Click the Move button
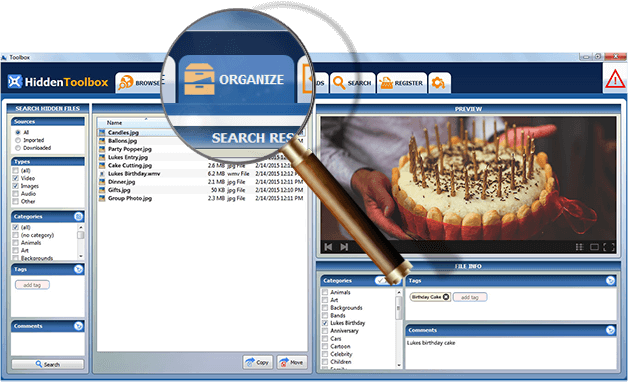Screen dimensions: 628x382 tap(292, 362)
